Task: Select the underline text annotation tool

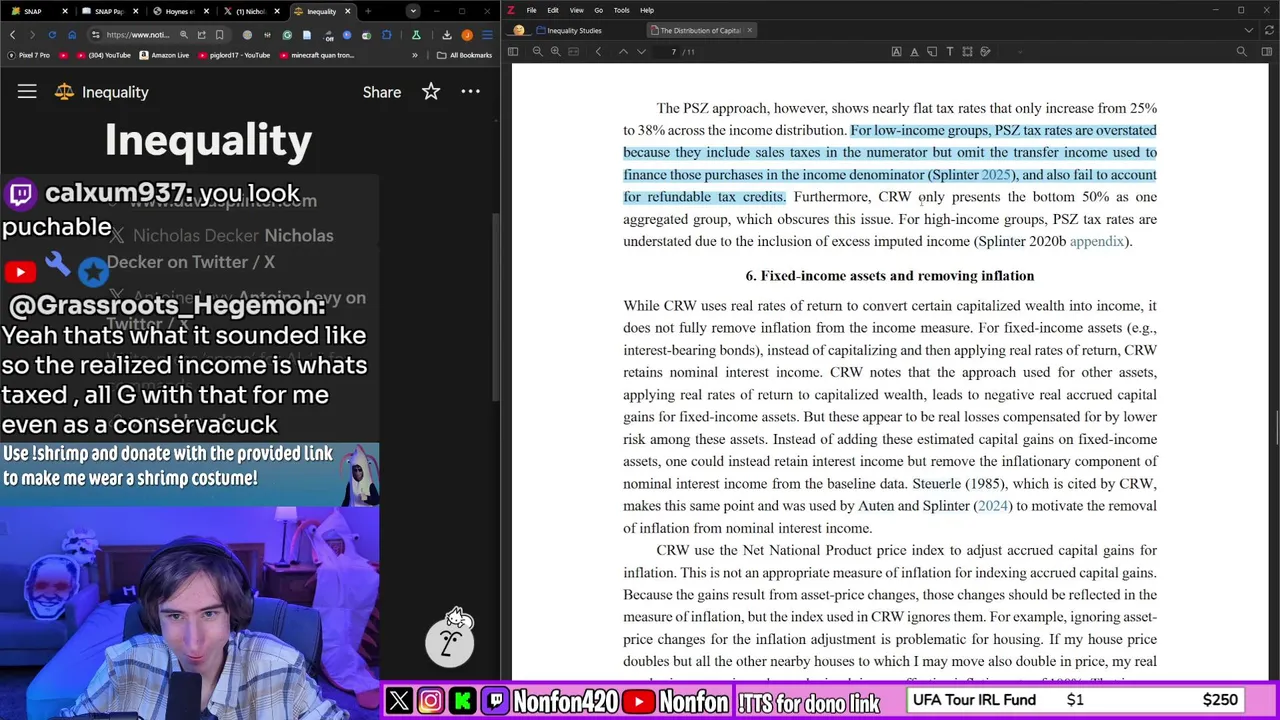Action: [x=914, y=51]
